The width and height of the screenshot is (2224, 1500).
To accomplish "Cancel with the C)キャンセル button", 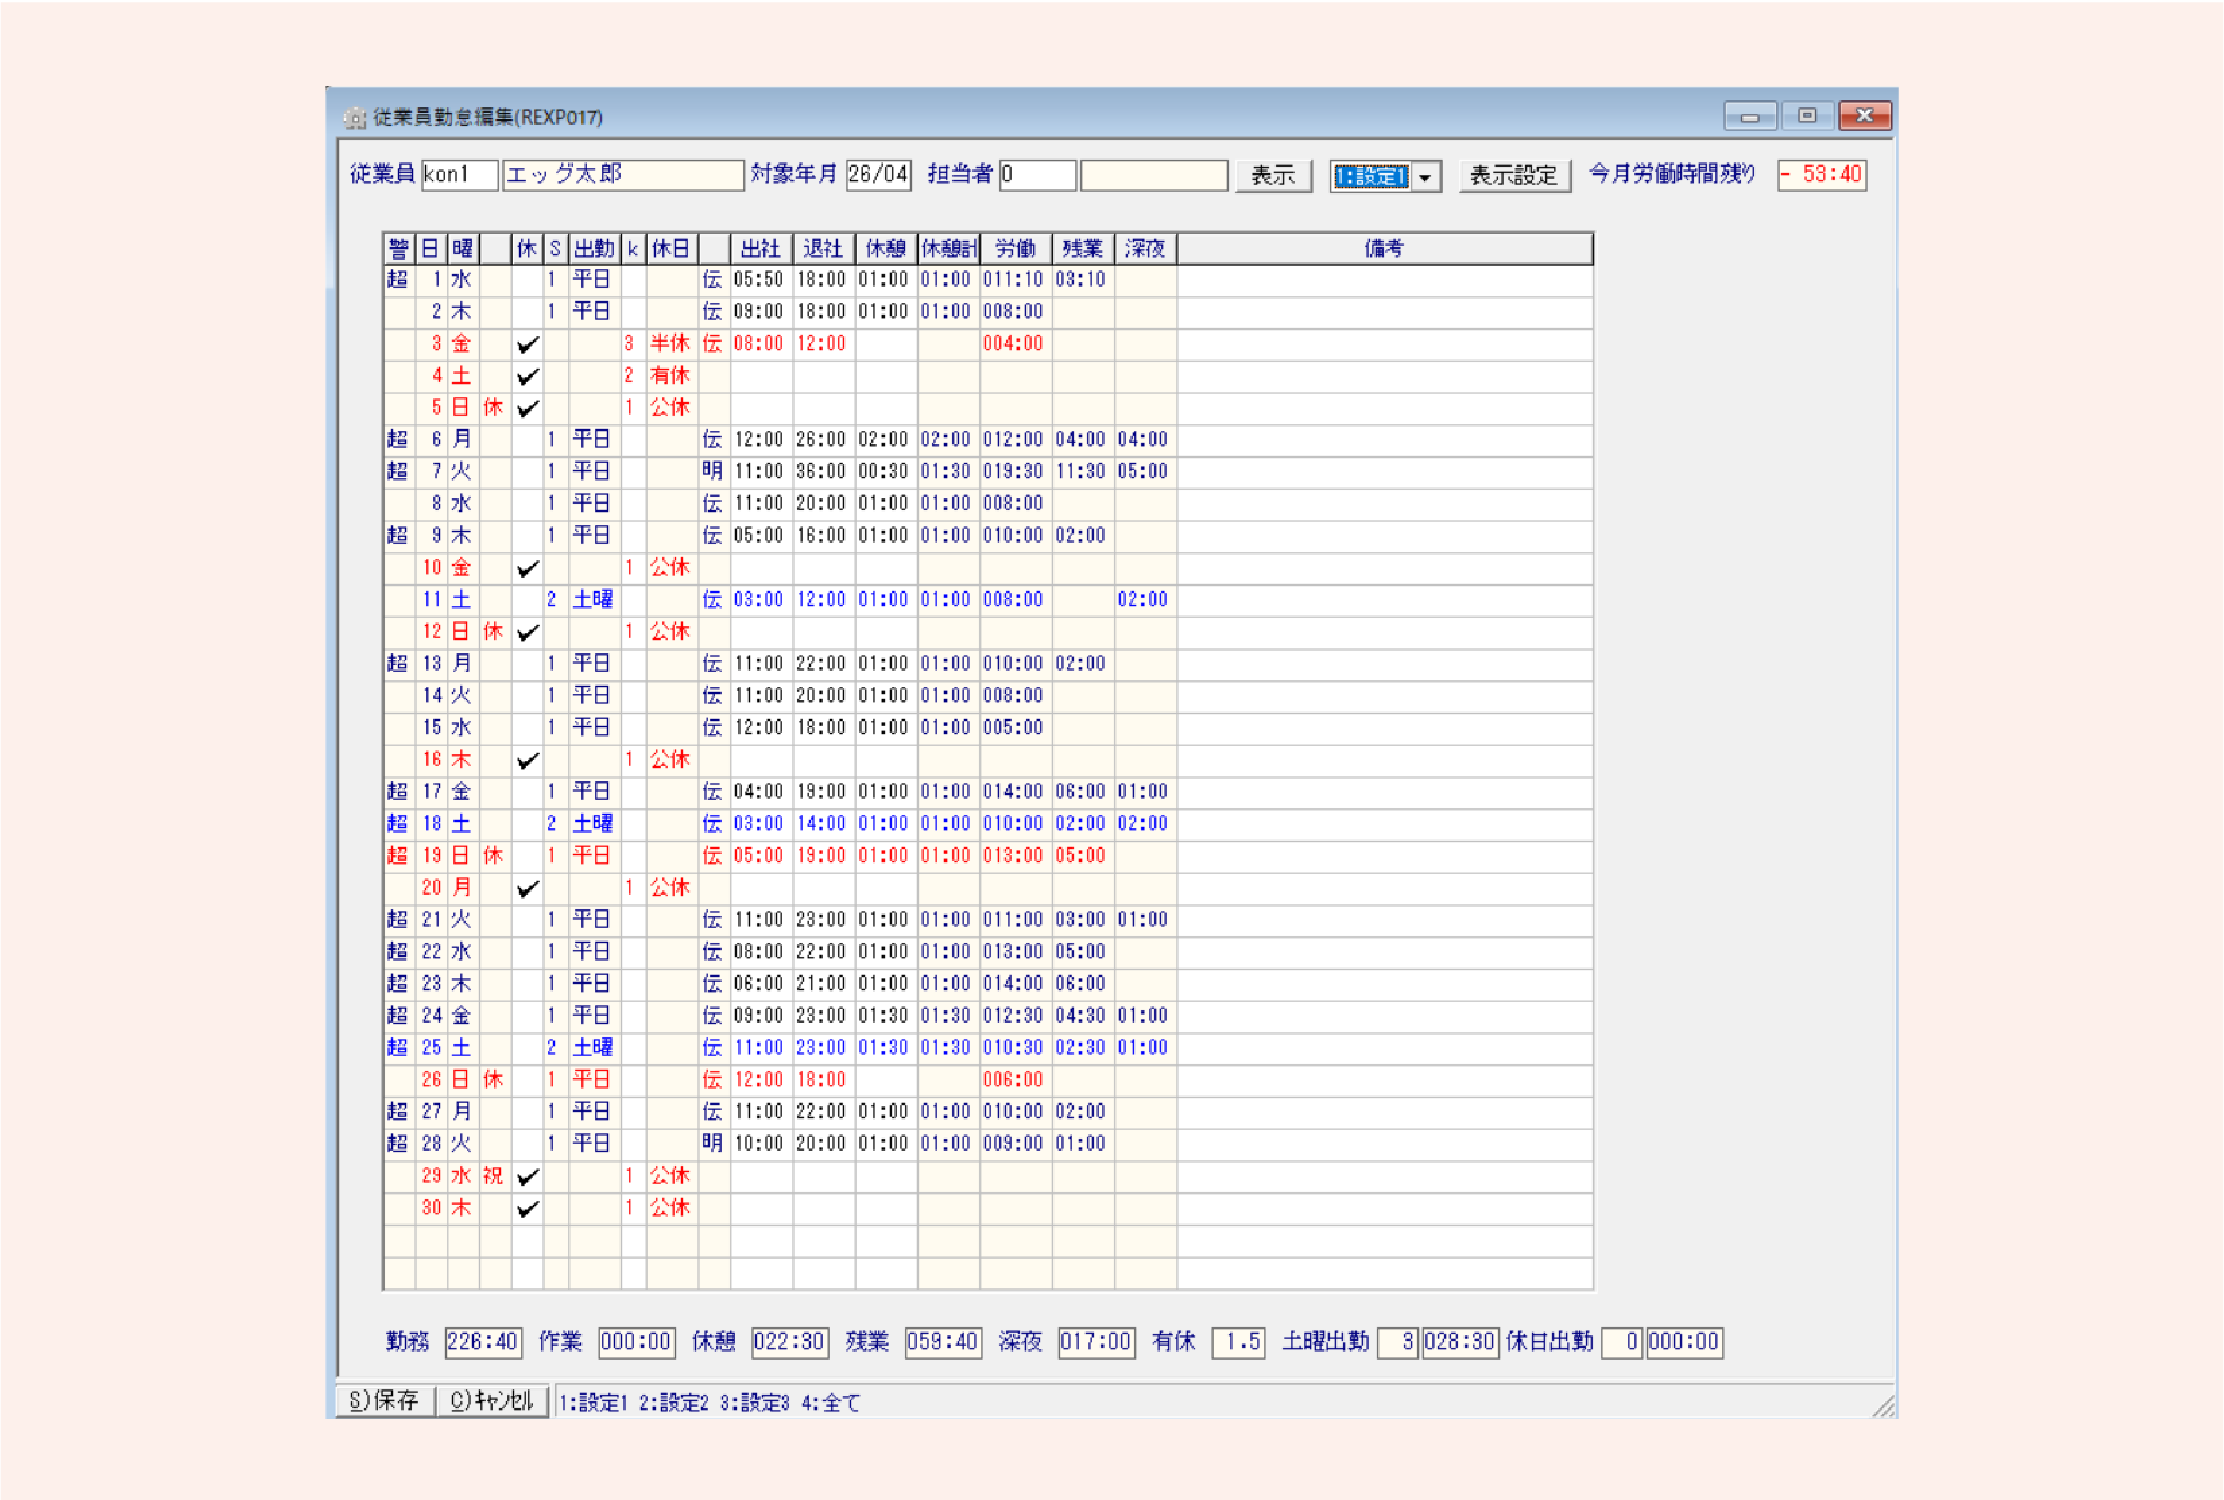I will pyautogui.click(x=492, y=1400).
